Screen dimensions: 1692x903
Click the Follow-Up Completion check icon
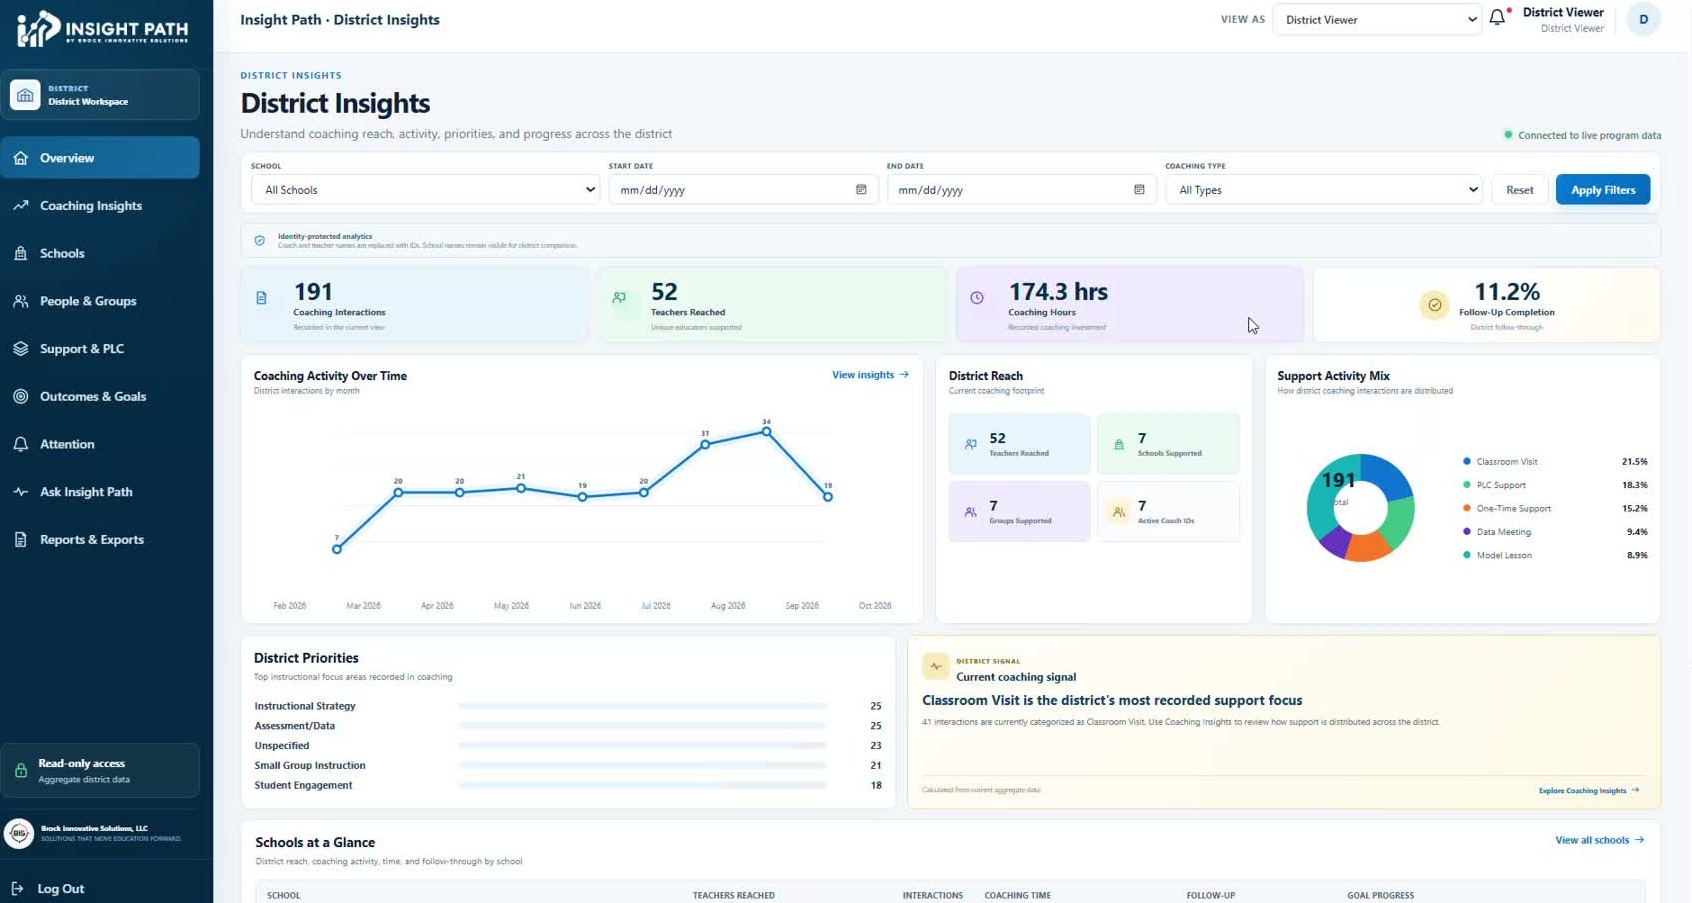click(1435, 305)
